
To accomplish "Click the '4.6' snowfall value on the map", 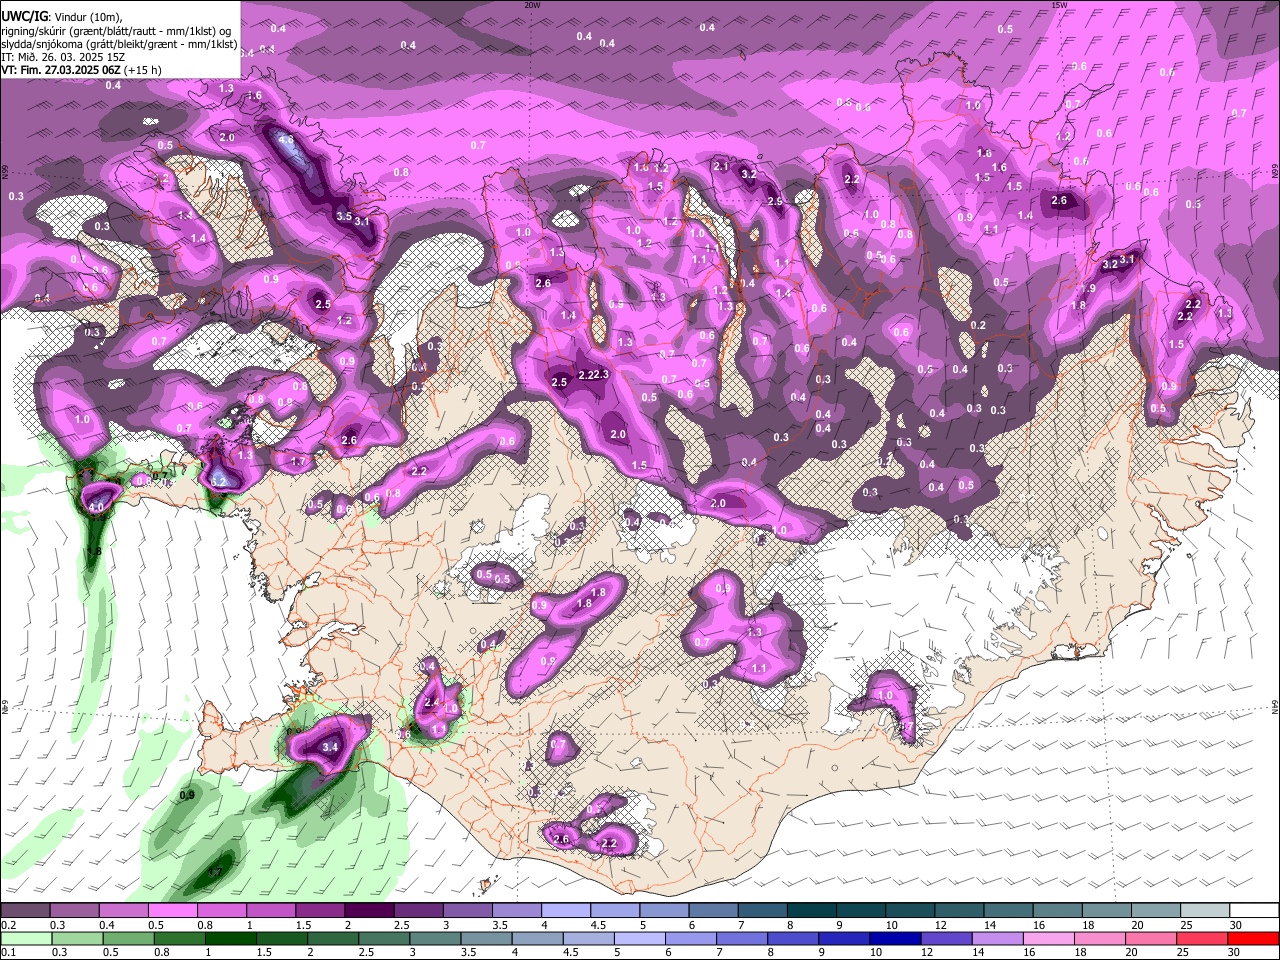I will pos(286,140).
